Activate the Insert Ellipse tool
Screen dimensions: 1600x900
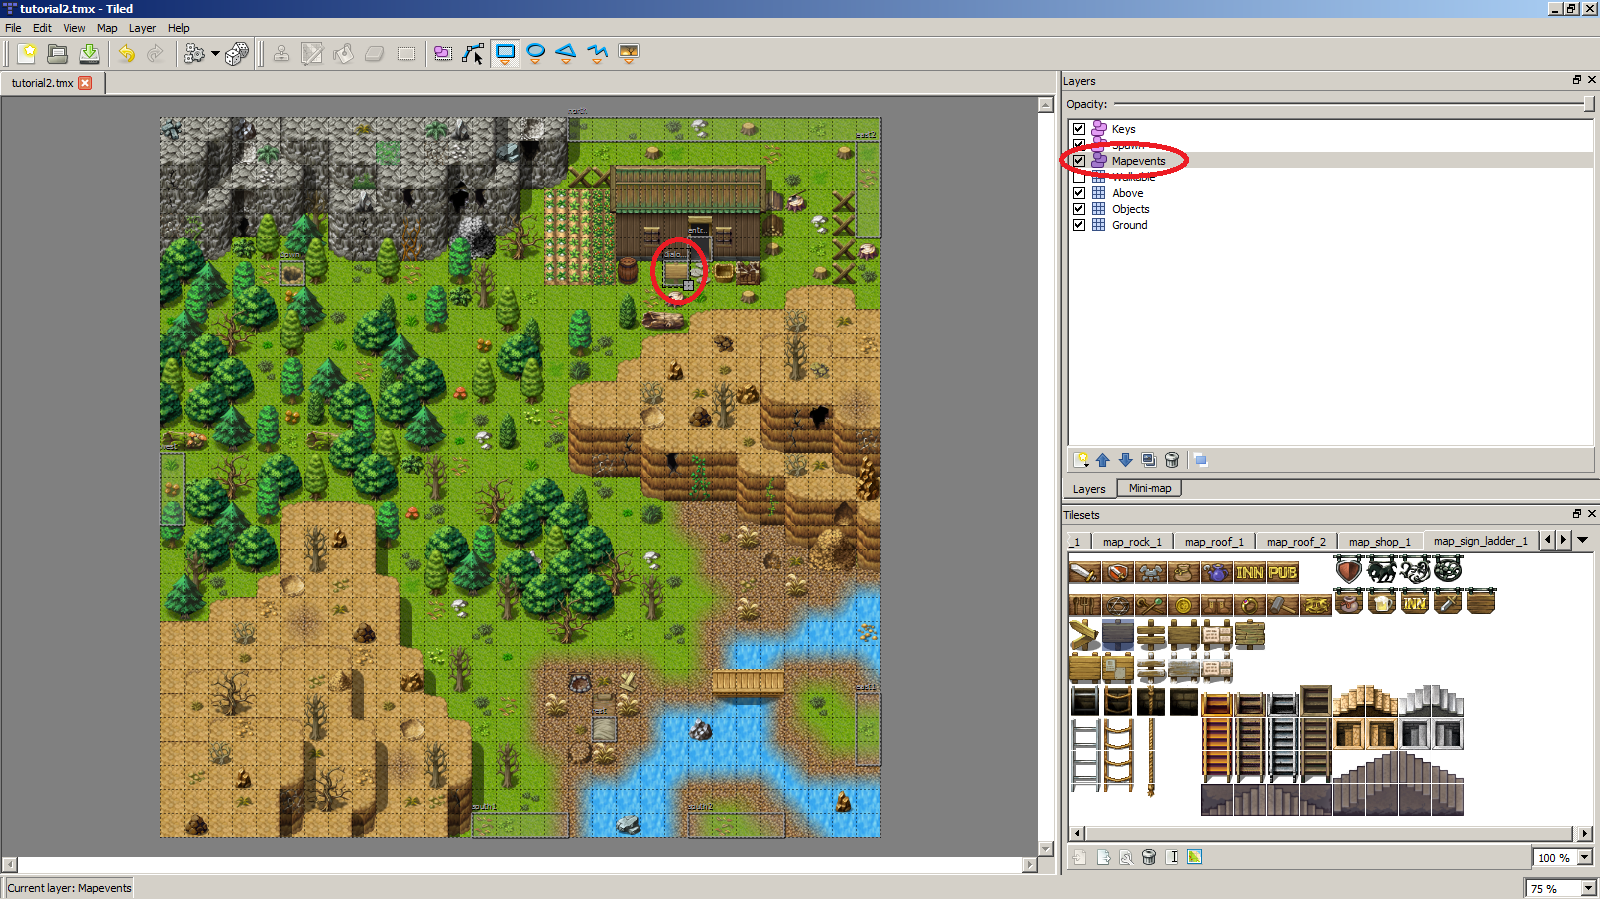(x=536, y=53)
